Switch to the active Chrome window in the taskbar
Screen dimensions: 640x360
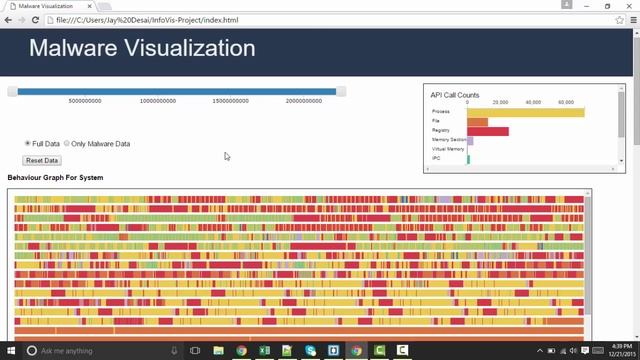tap(356, 351)
